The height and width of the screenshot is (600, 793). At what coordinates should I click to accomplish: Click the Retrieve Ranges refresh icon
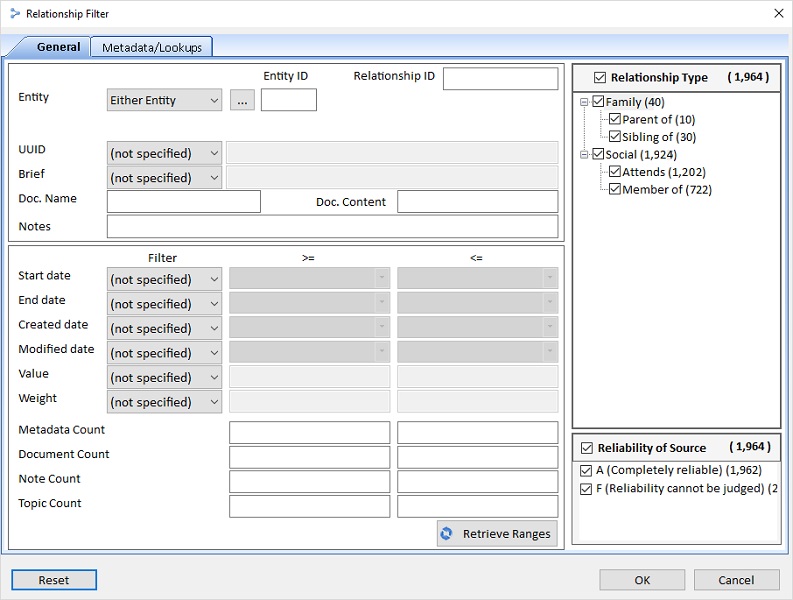446,534
